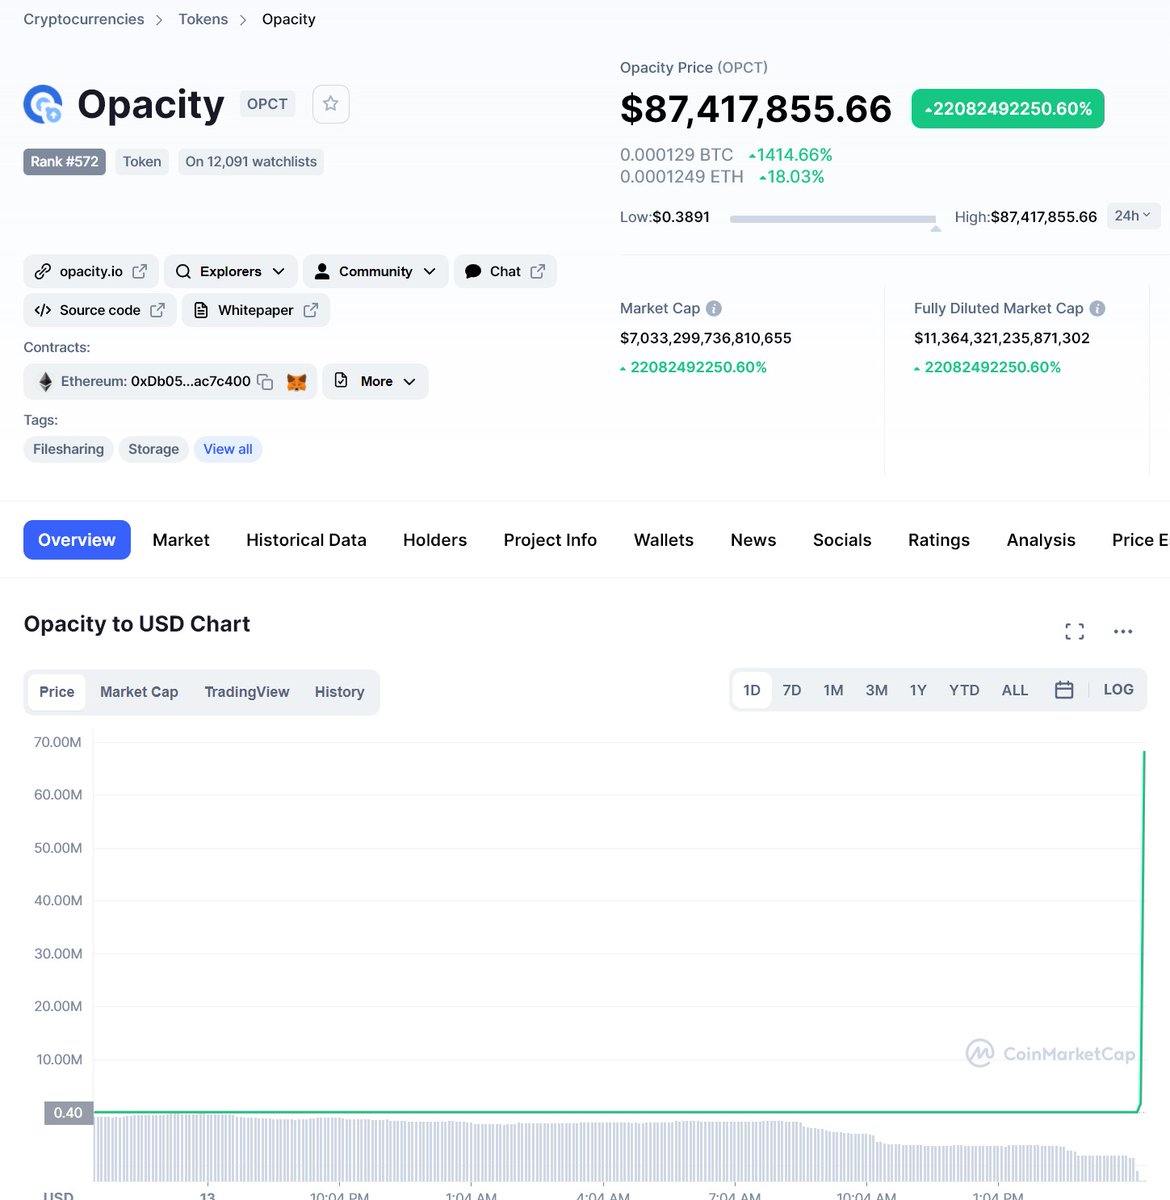Image resolution: width=1170 pixels, height=1200 pixels.
Task: Select the Price chart toggle
Action: (57, 692)
